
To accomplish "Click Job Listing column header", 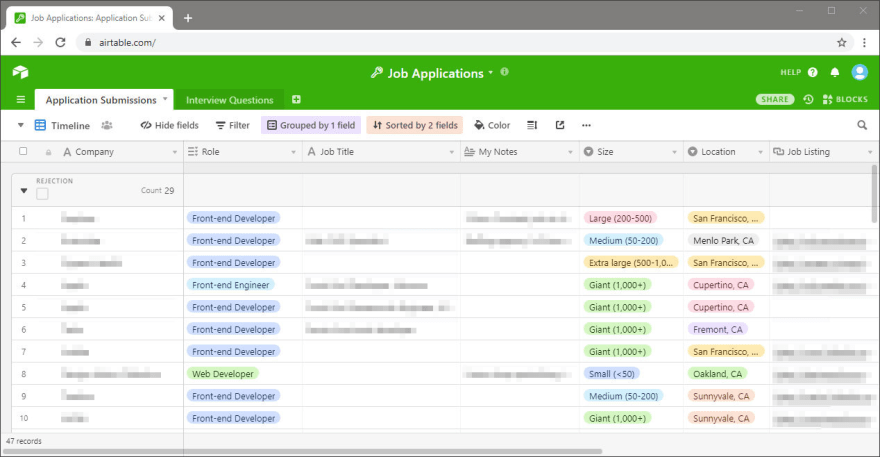I will pyautogui.click(x=824, y=152).
